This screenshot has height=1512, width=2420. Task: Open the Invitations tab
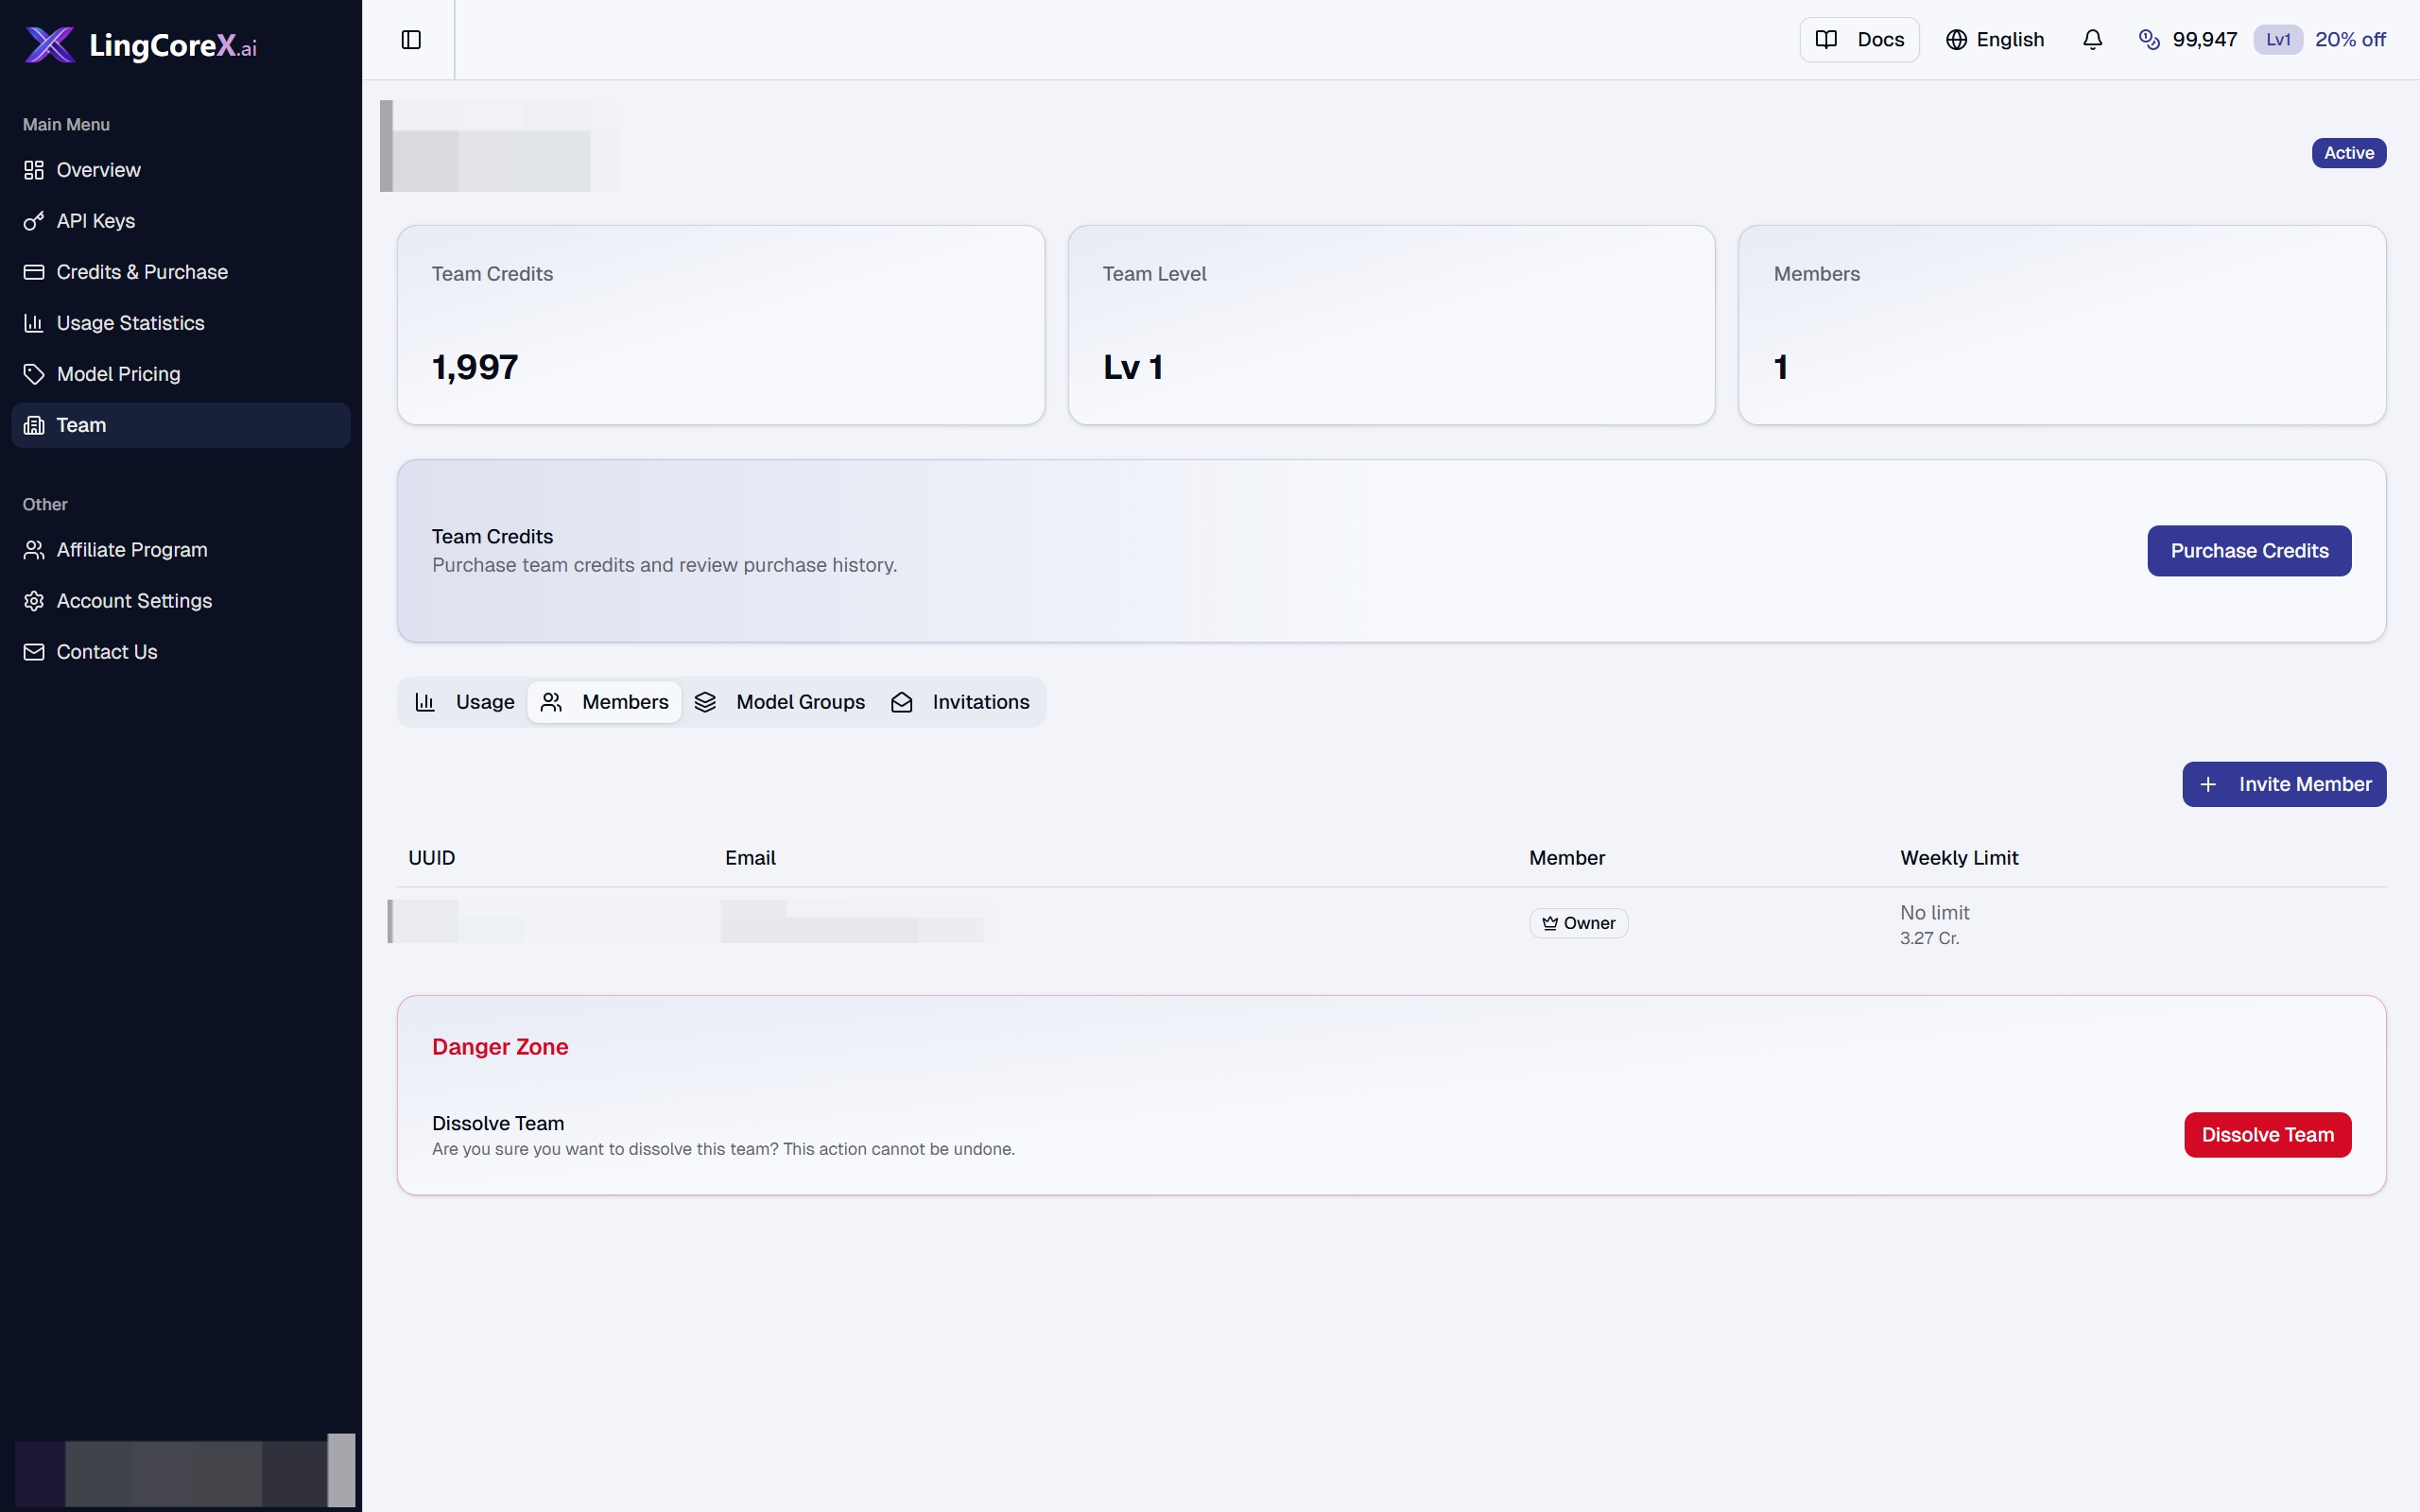point(960,702)
